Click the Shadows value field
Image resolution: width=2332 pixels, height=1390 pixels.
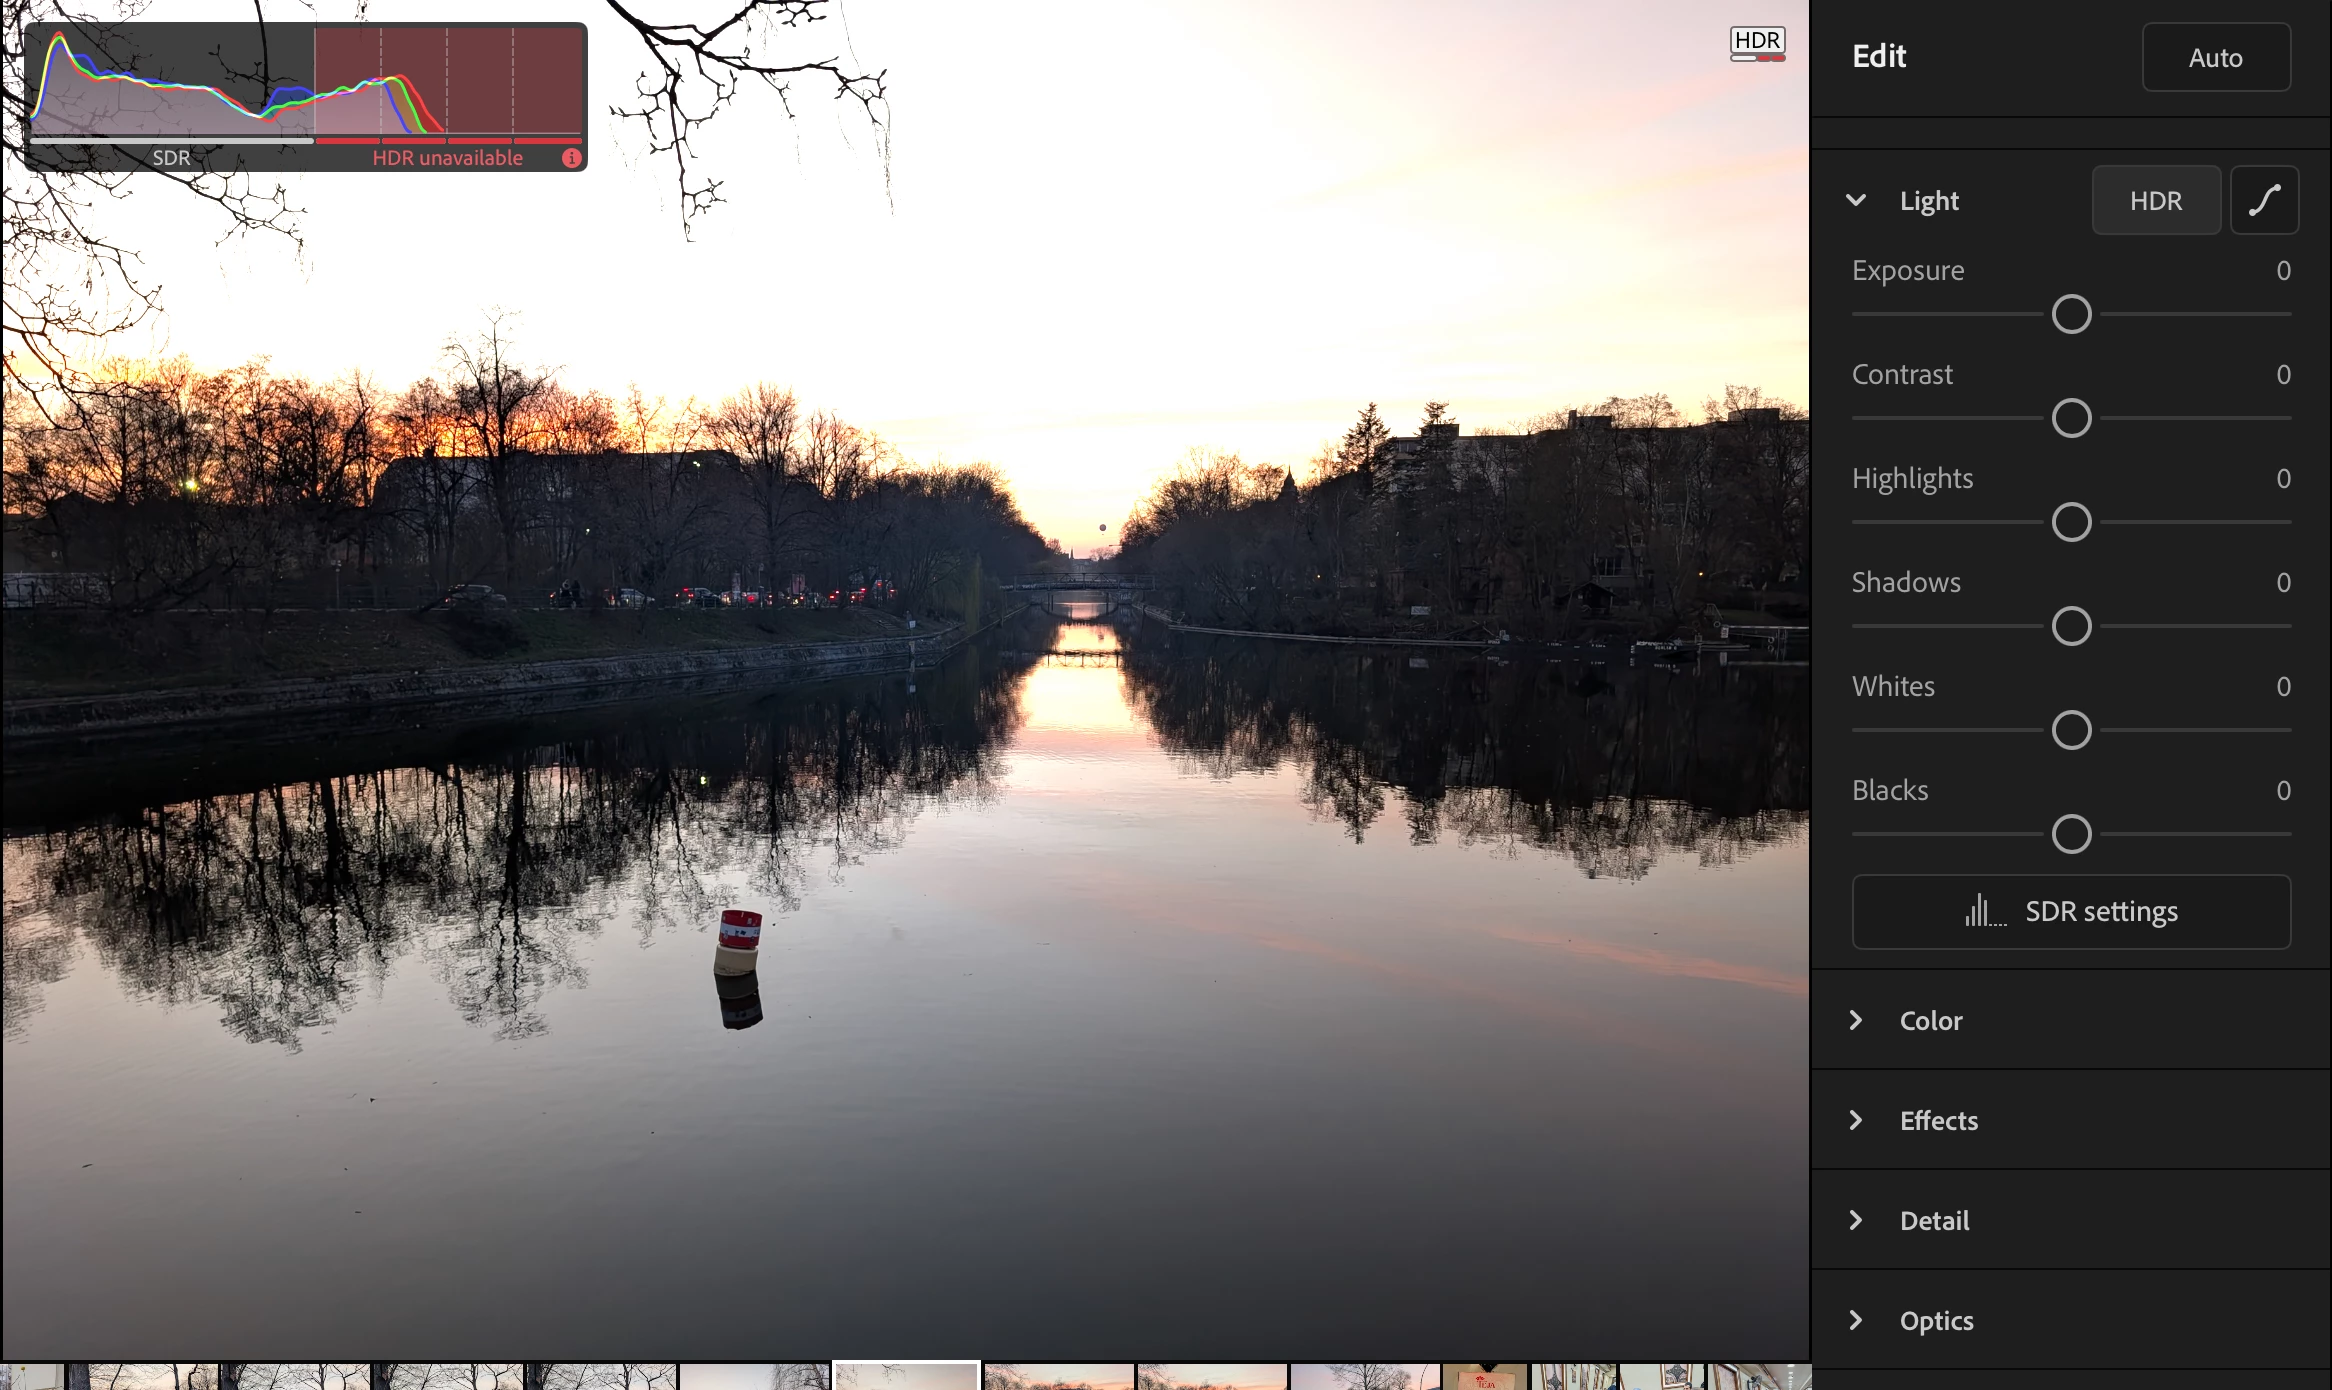coord(2282,582)
